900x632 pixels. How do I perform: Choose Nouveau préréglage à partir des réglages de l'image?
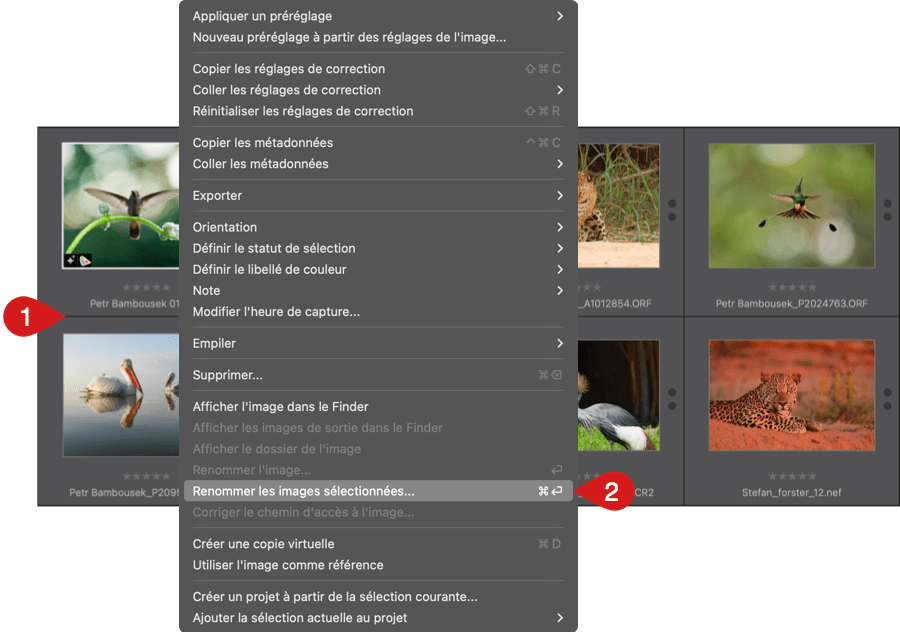[378, 37]
